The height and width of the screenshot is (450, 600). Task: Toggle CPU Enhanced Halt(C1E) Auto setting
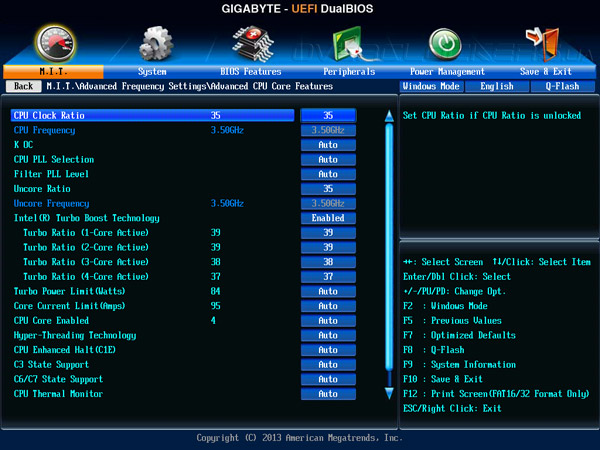pos(328,350)
